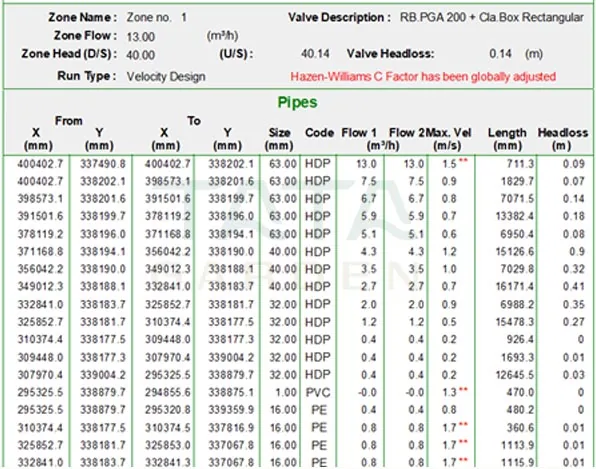The height and width of the screenshot is (469, 596).
Task: Click the 'Length (mm)' column header
Action: 507,139
